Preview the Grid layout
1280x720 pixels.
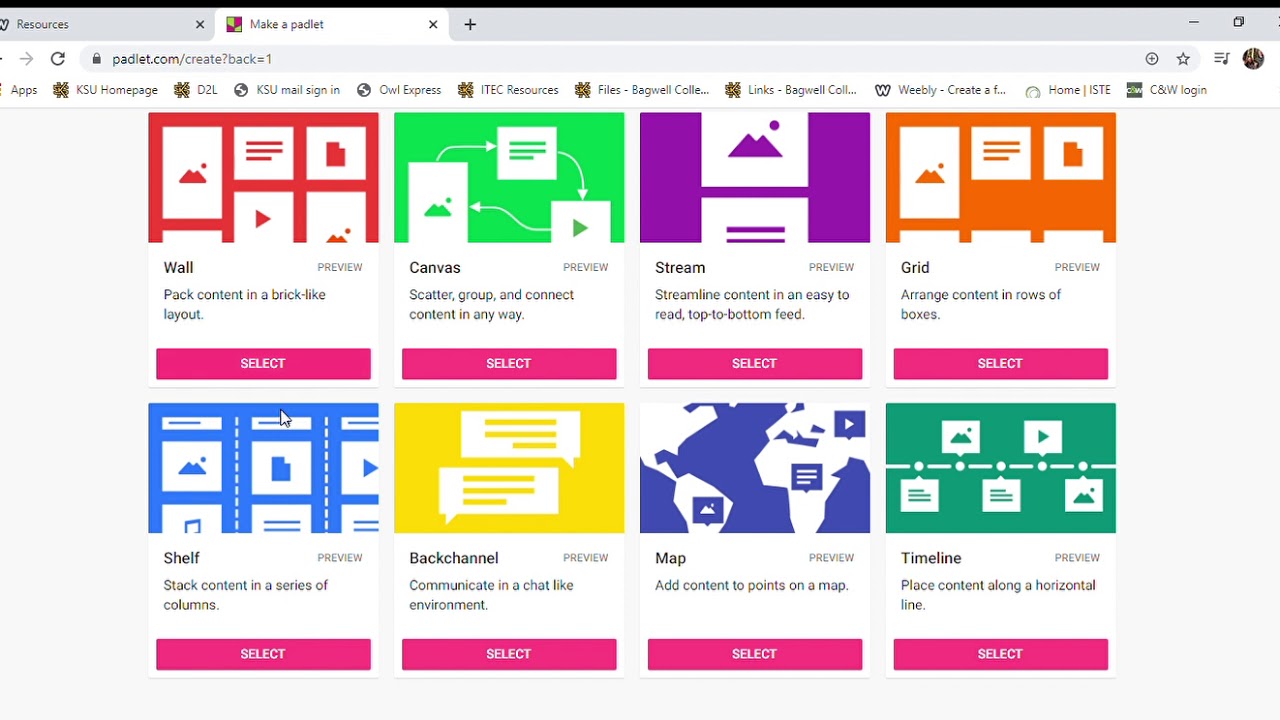point(1077,267)
